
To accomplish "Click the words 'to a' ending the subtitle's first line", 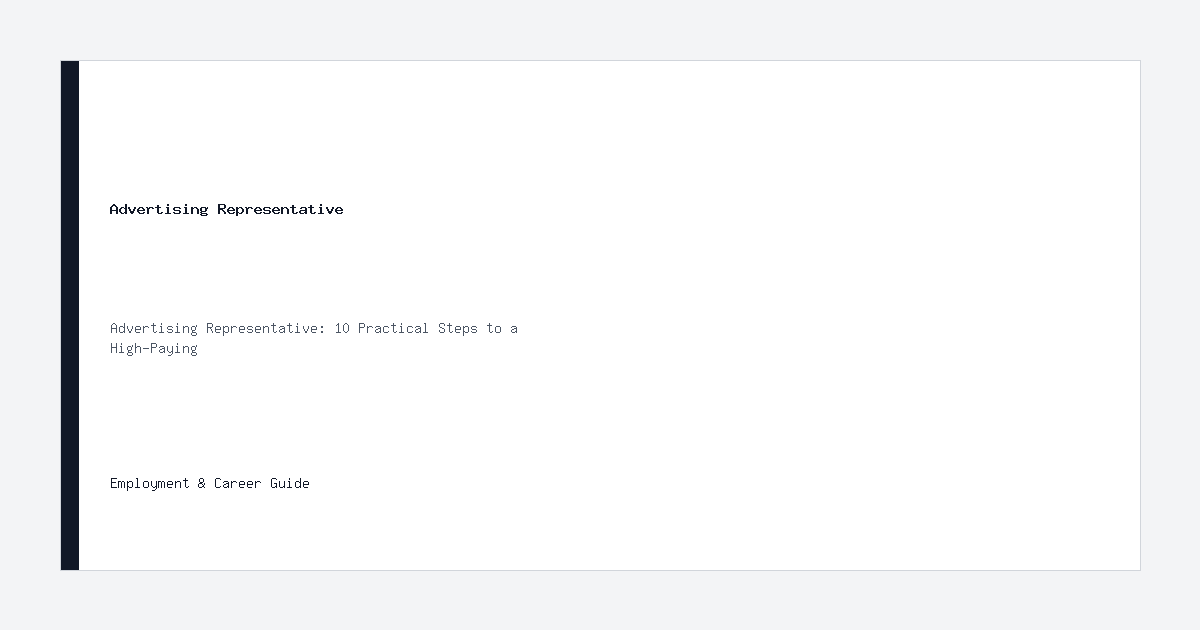I will coord(502,328).
